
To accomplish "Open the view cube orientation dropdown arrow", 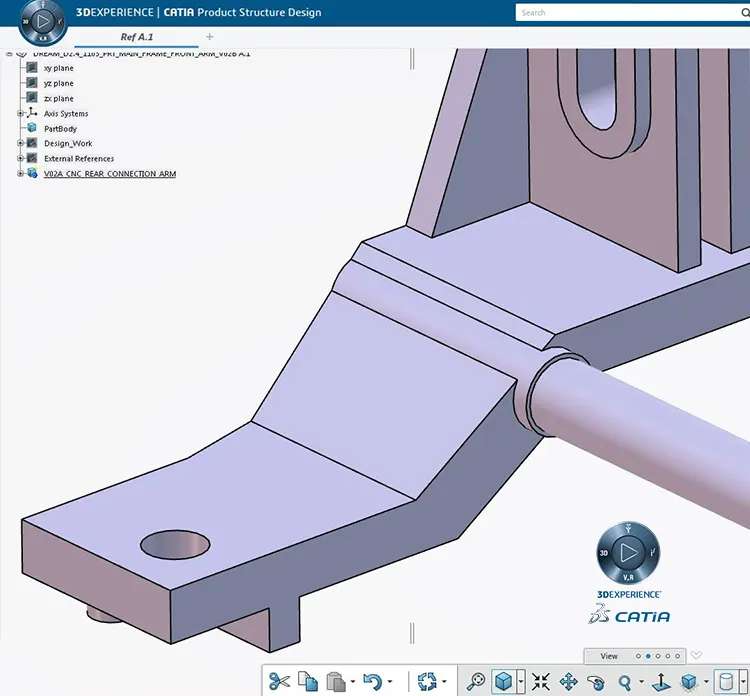I will coord(521,681).
